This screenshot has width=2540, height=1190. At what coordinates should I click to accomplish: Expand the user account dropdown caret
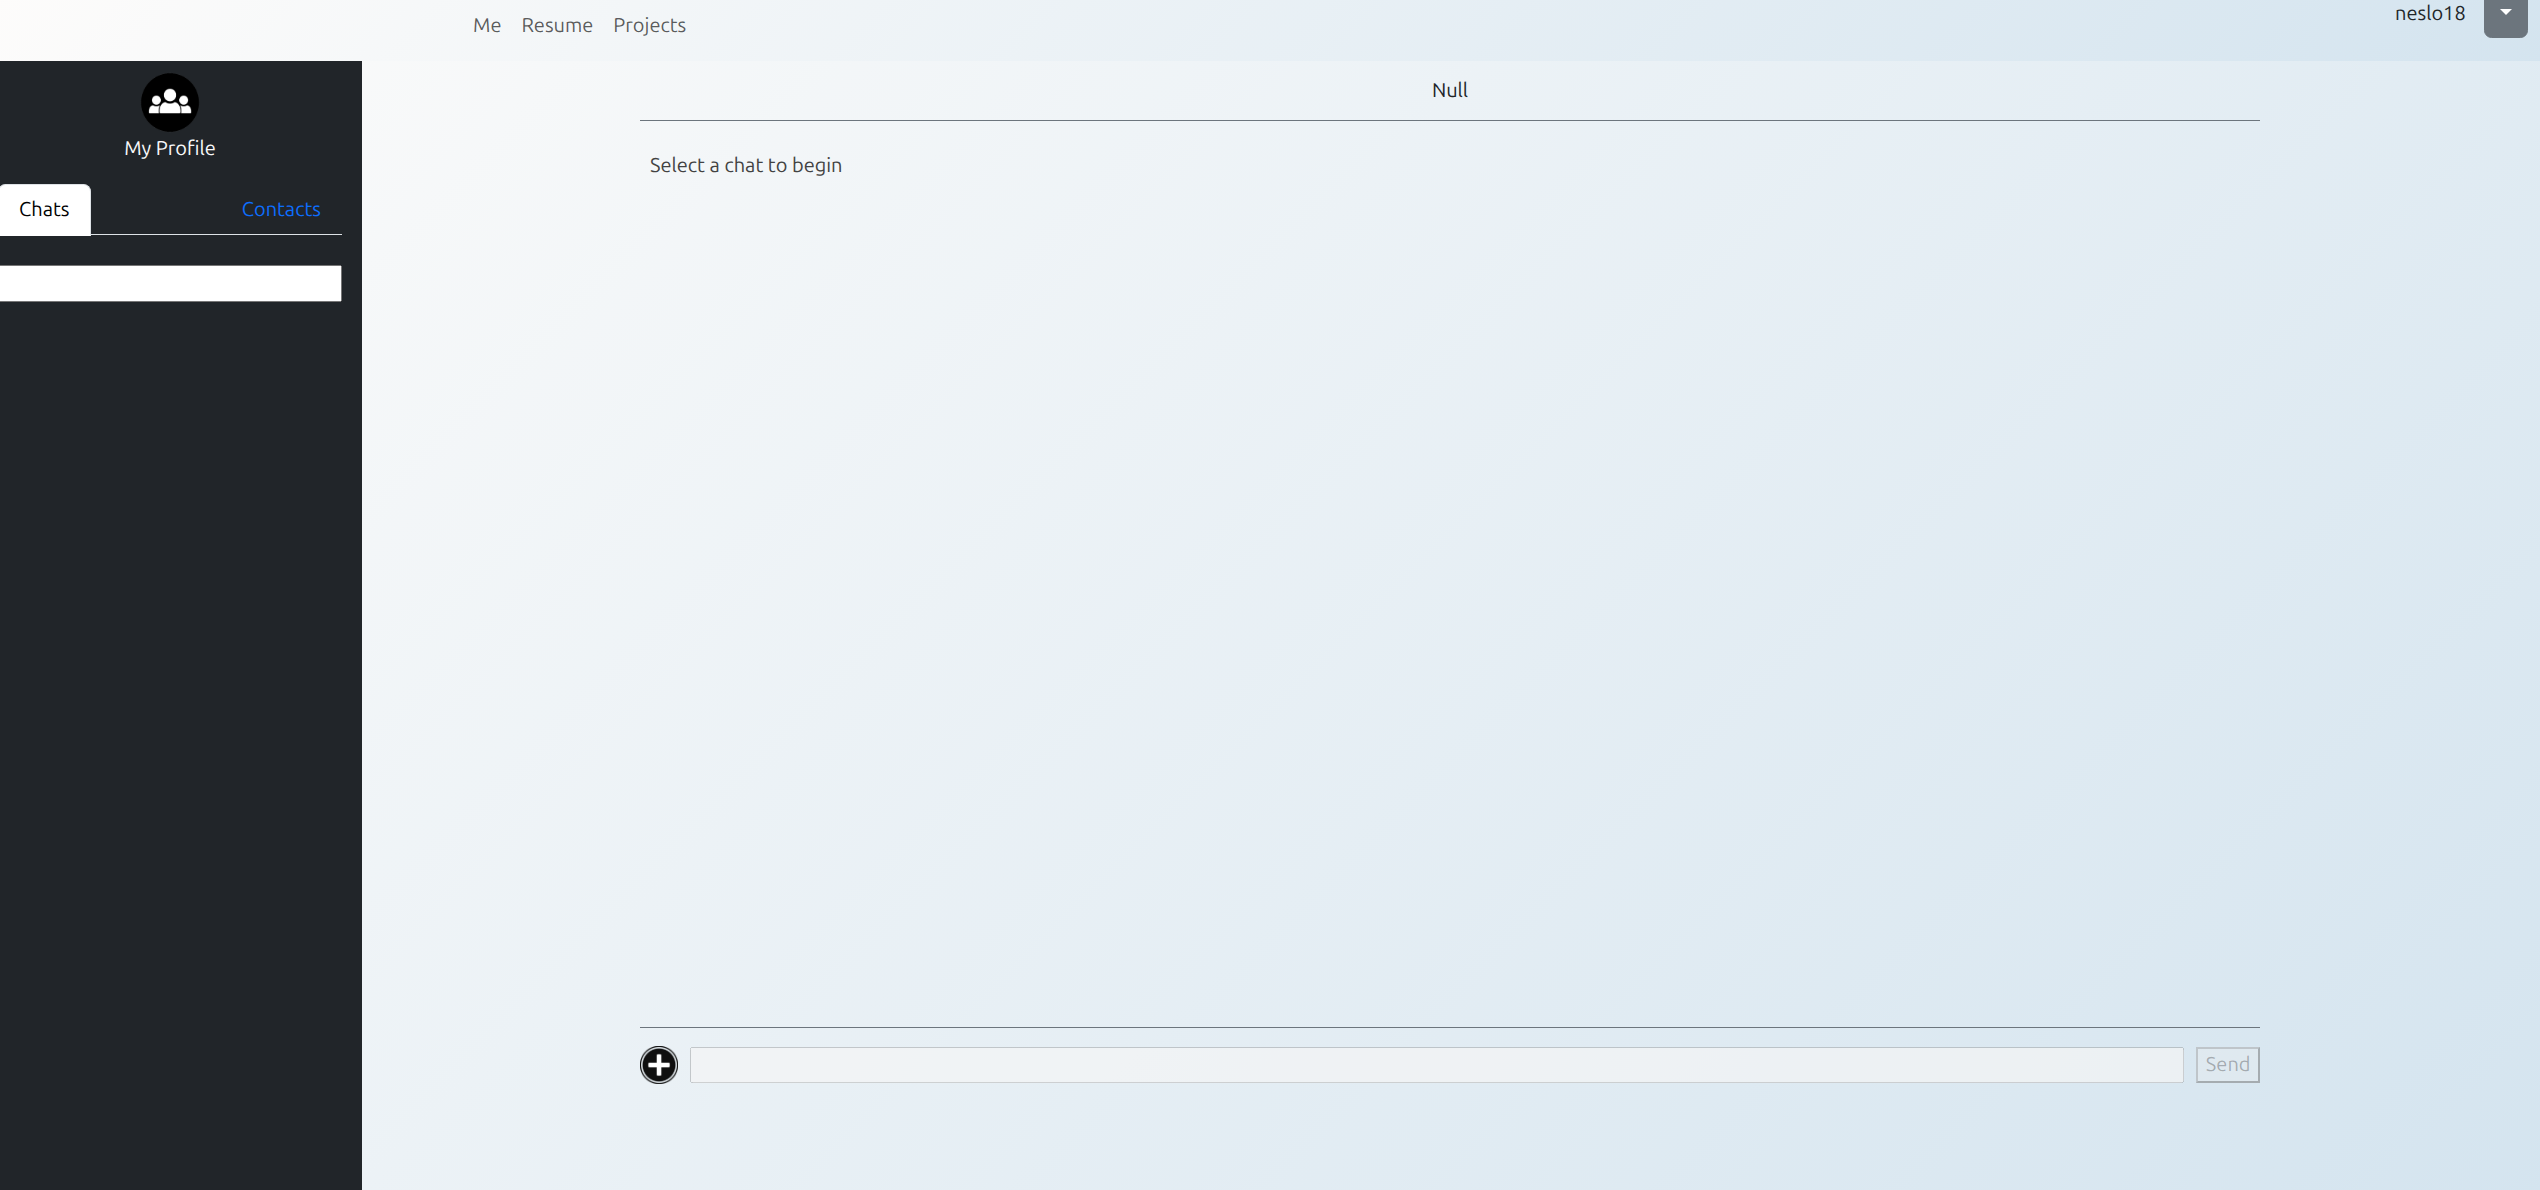point(2505,14)
